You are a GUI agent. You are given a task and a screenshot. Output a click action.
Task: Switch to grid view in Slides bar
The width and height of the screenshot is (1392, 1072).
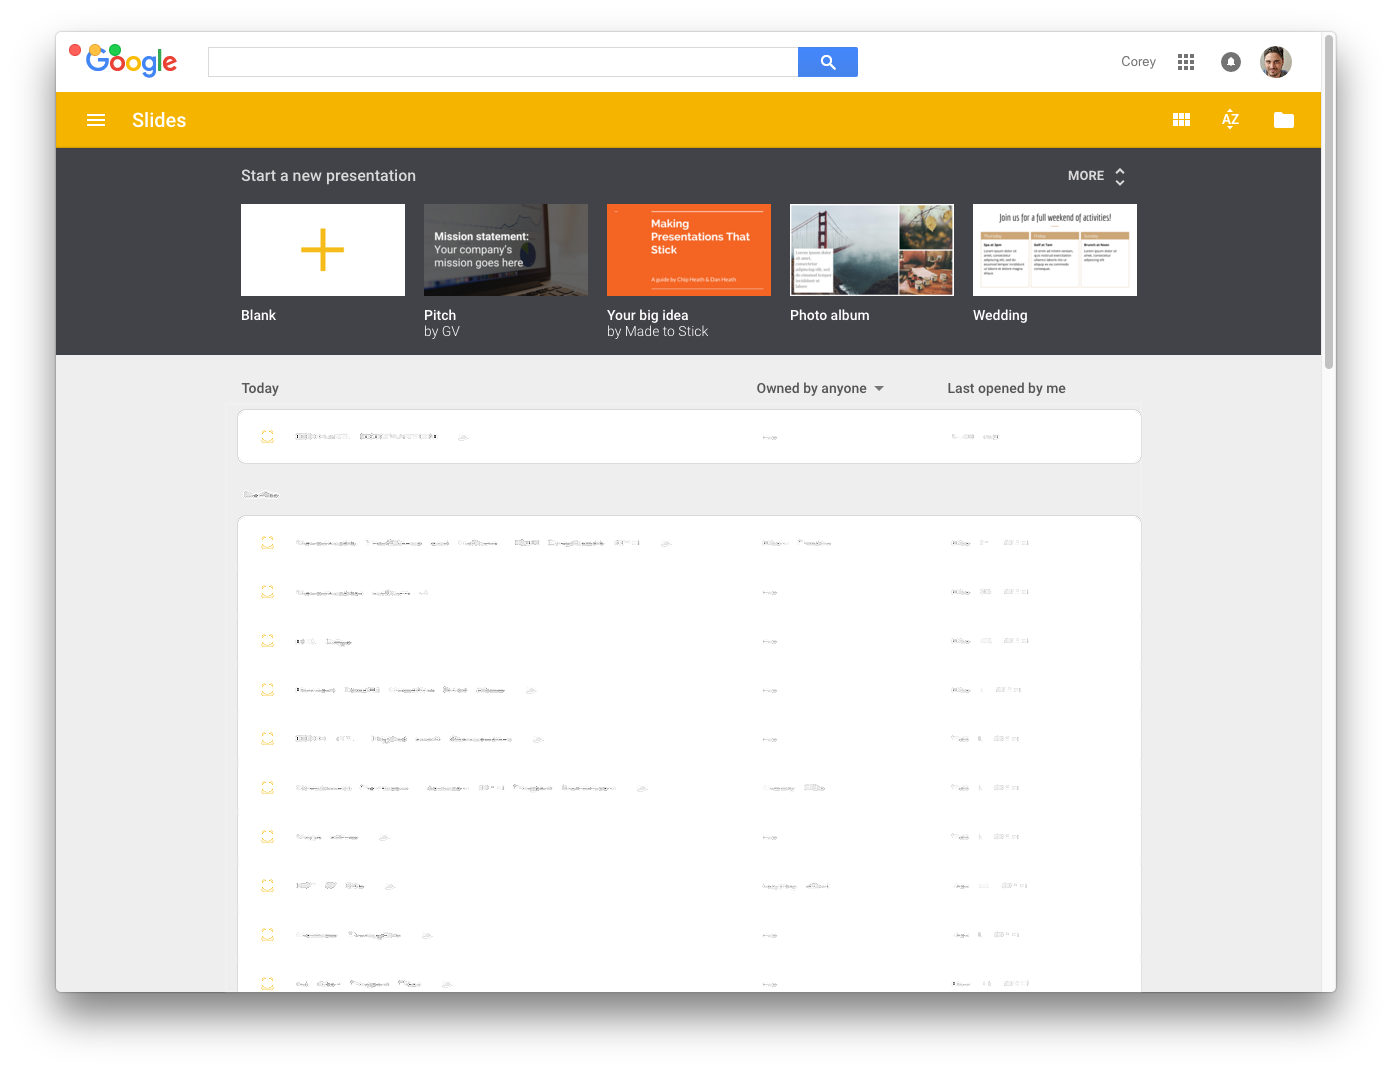(1181, 120)
